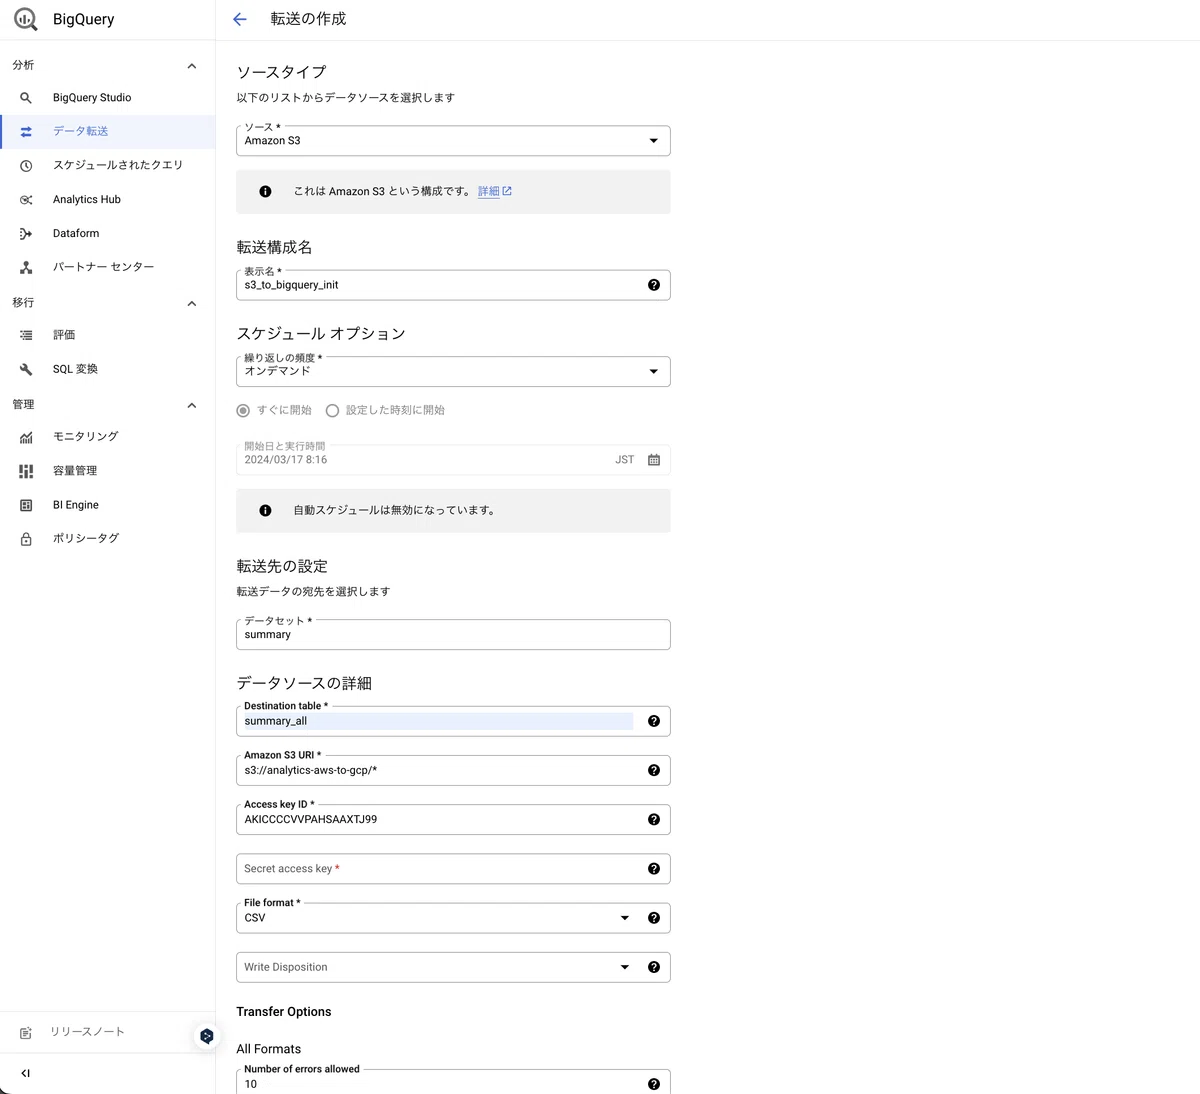1200x1094 pixels.
Task: Open 評価 in the sidebar
Action: (x=107, y=335)
